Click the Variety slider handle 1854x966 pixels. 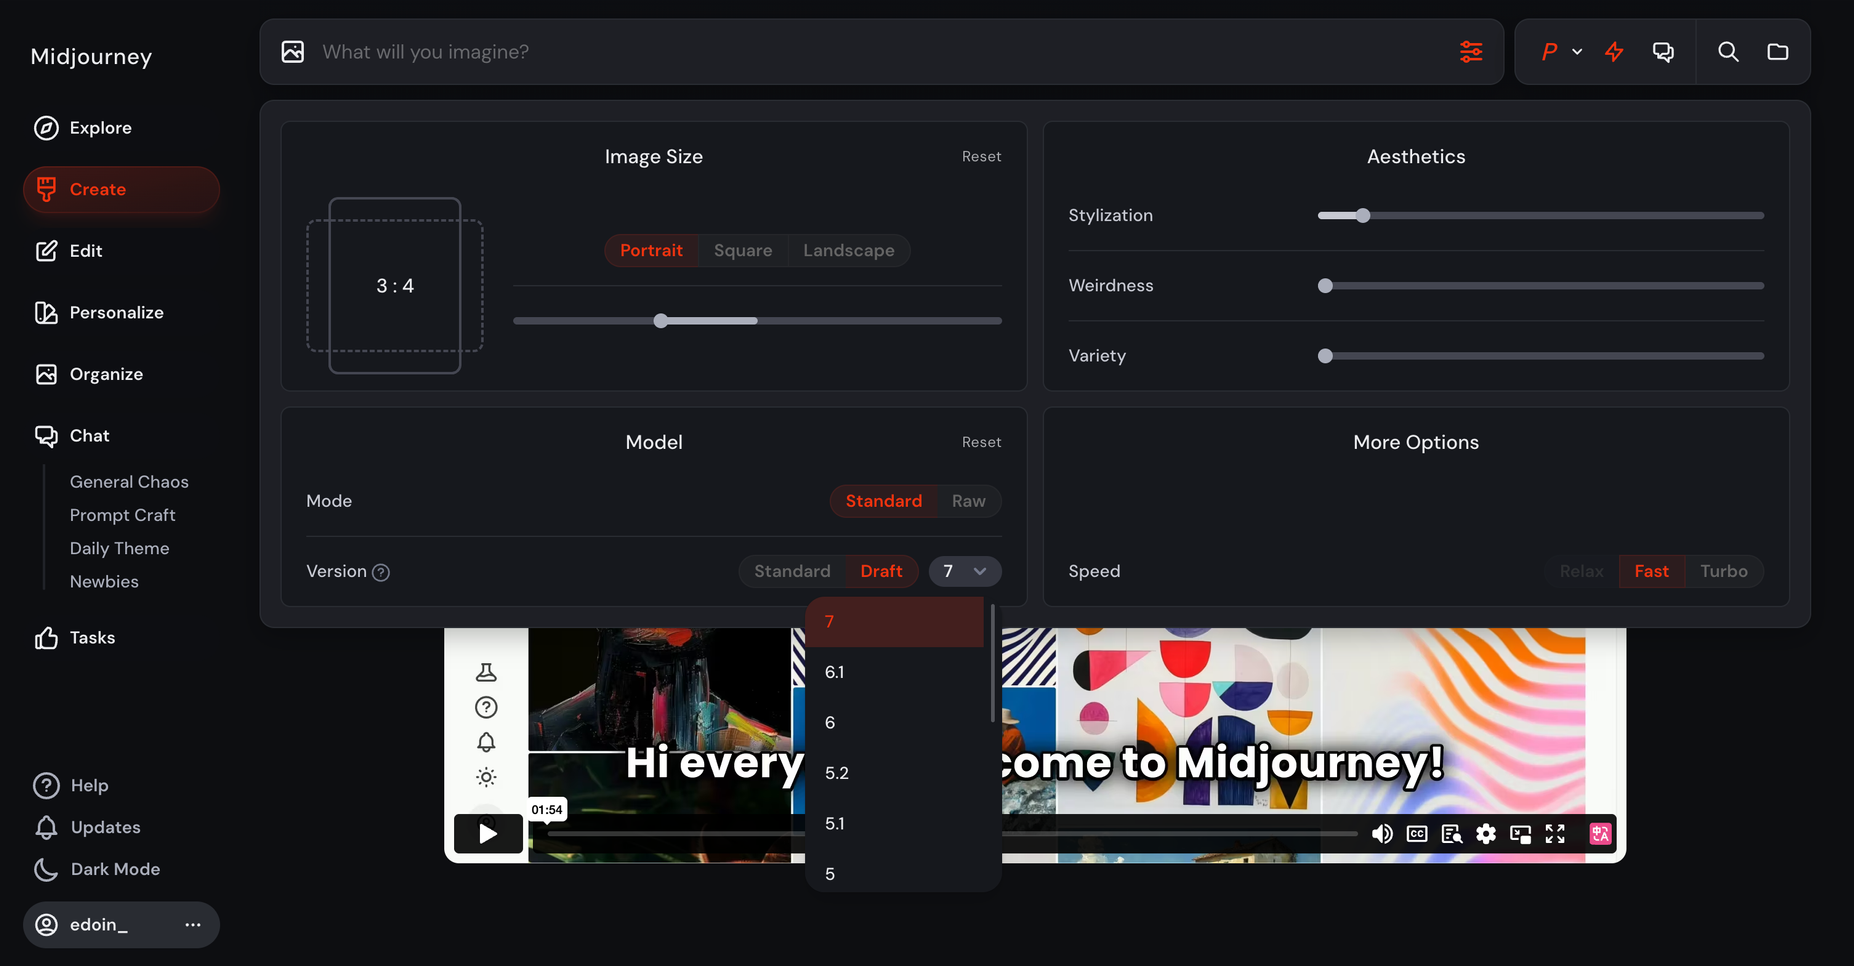tap(1325, 356)
